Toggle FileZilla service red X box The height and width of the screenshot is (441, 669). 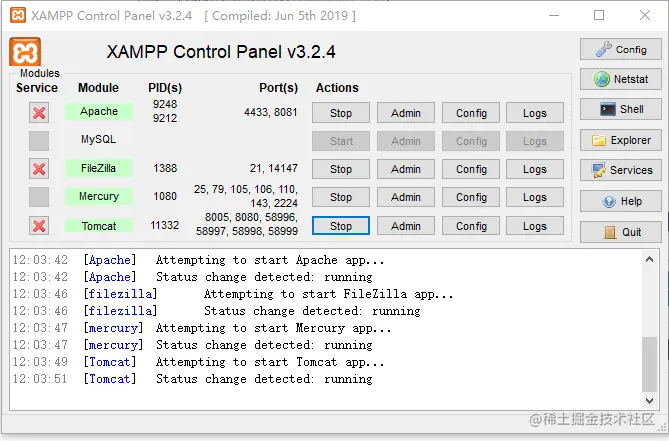click(x=39, y=169)
